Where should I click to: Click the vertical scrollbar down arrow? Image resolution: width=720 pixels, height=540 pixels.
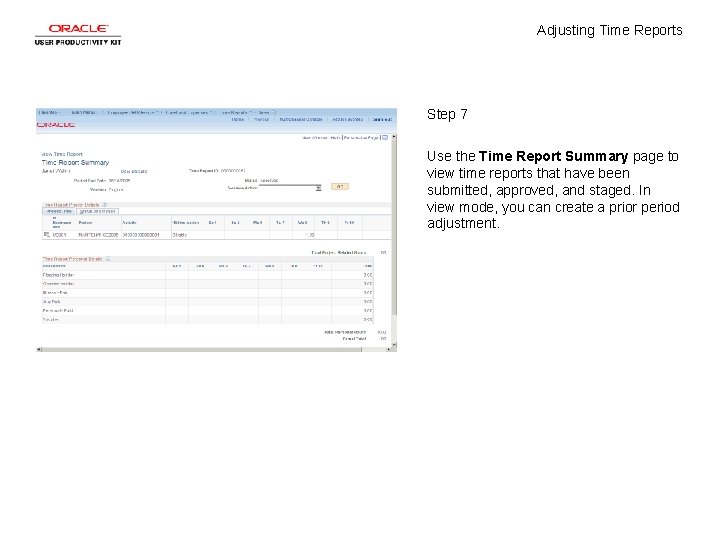[394, 344]
